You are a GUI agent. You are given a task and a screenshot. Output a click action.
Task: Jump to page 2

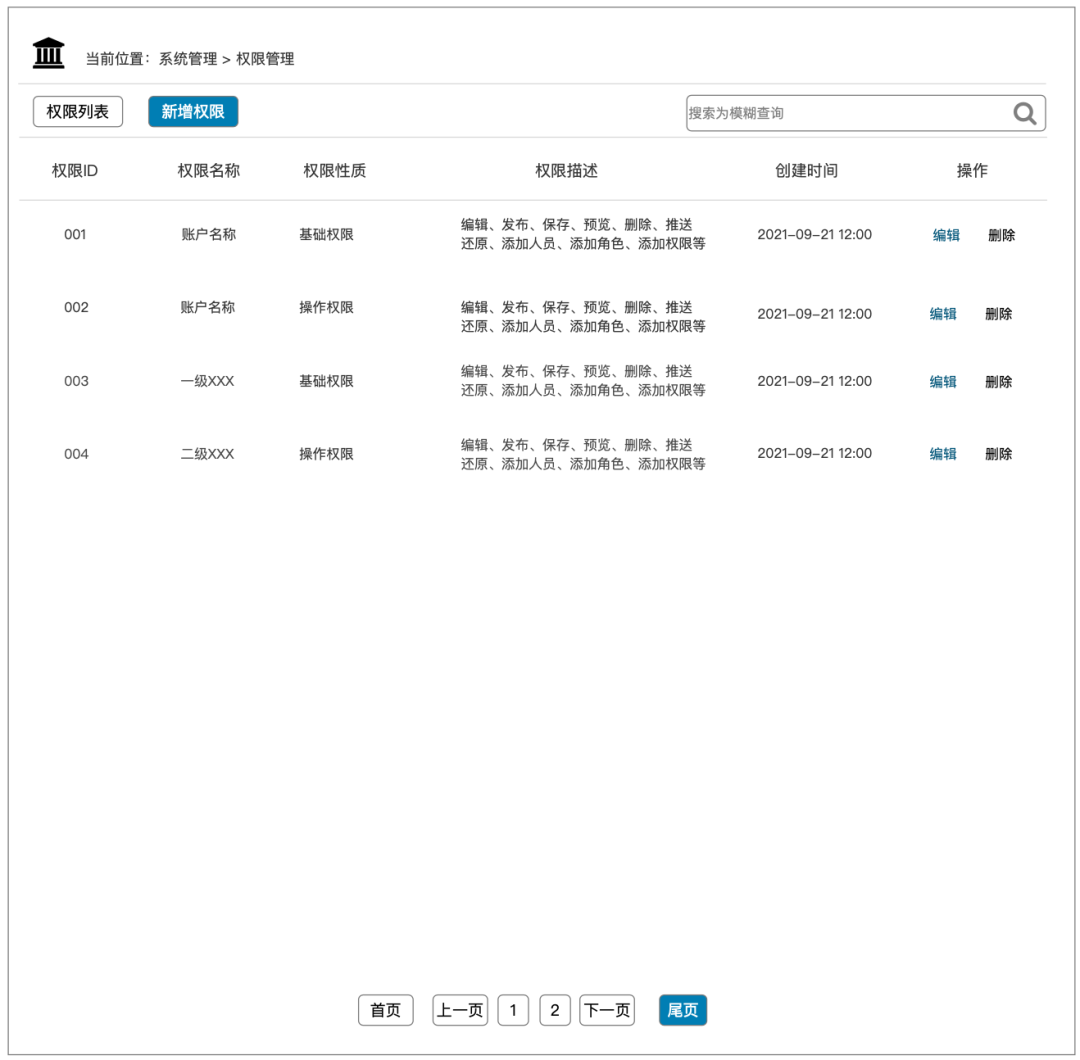555,1010
